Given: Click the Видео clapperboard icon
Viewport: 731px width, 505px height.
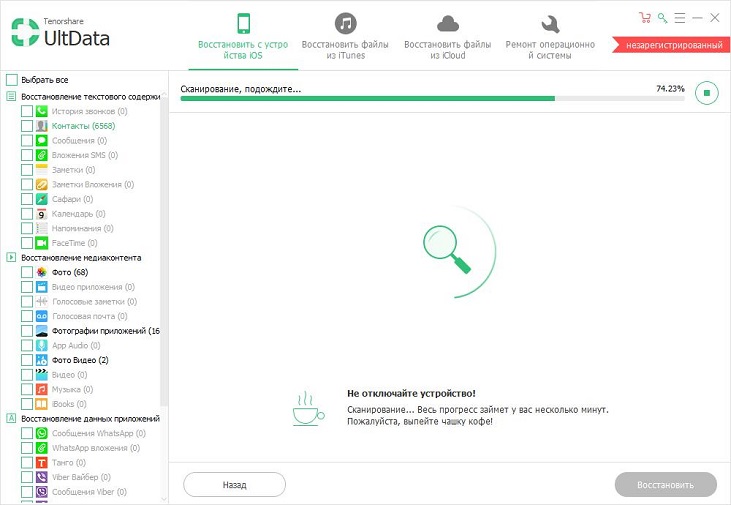Looking at the screenshot, I should point(41,374).
